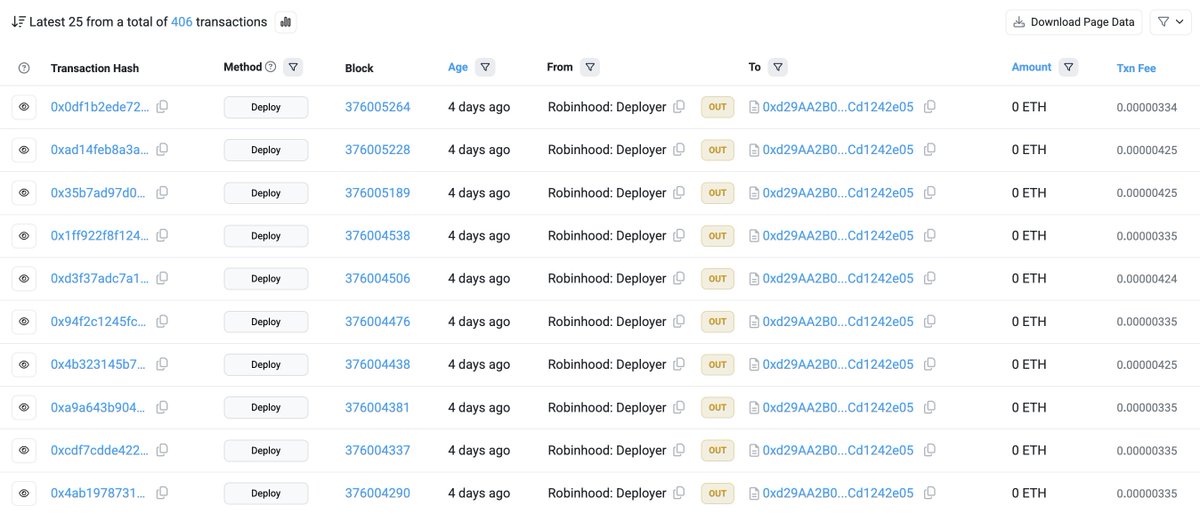Click the Txn Fee column header
Image resolution: width=1200 pixels, height=514 pixels.
[1136, 68]
